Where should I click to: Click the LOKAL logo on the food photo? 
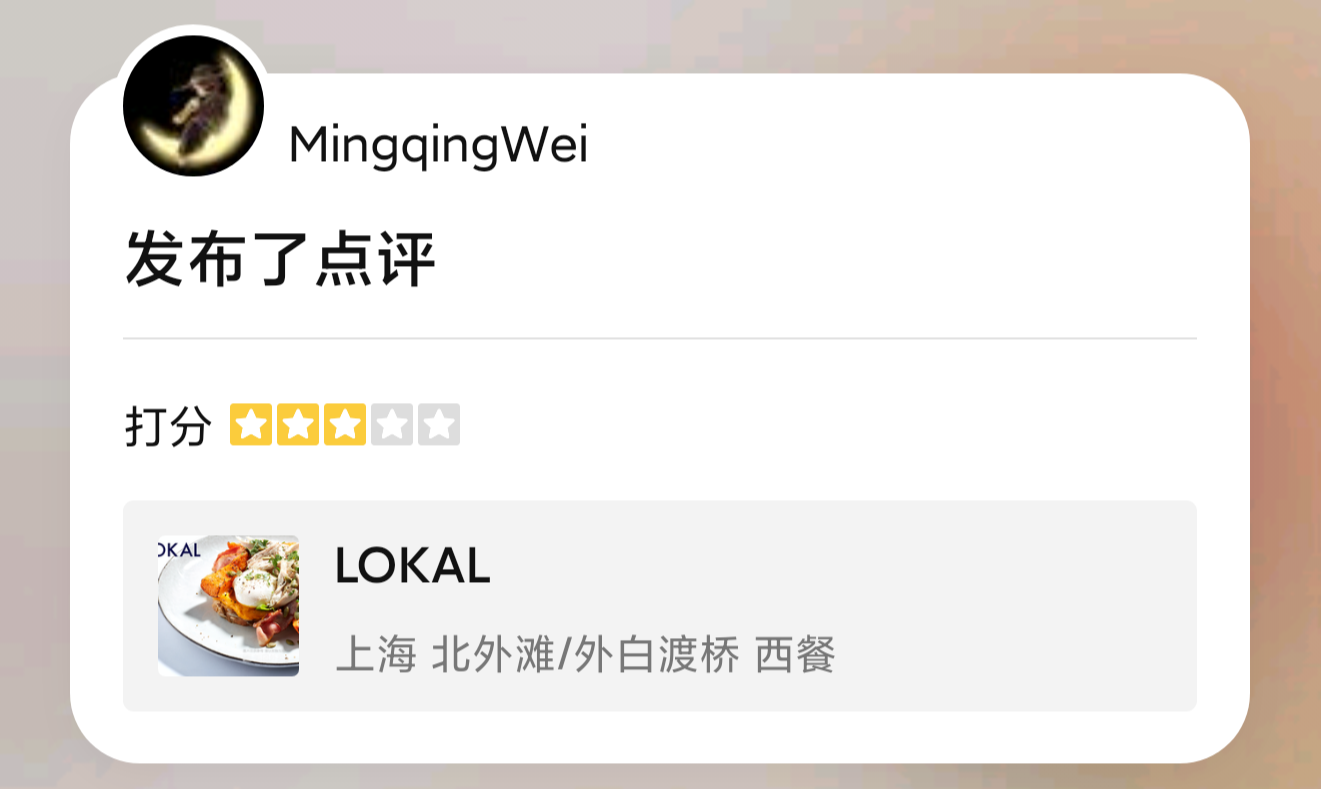point(181,549)
